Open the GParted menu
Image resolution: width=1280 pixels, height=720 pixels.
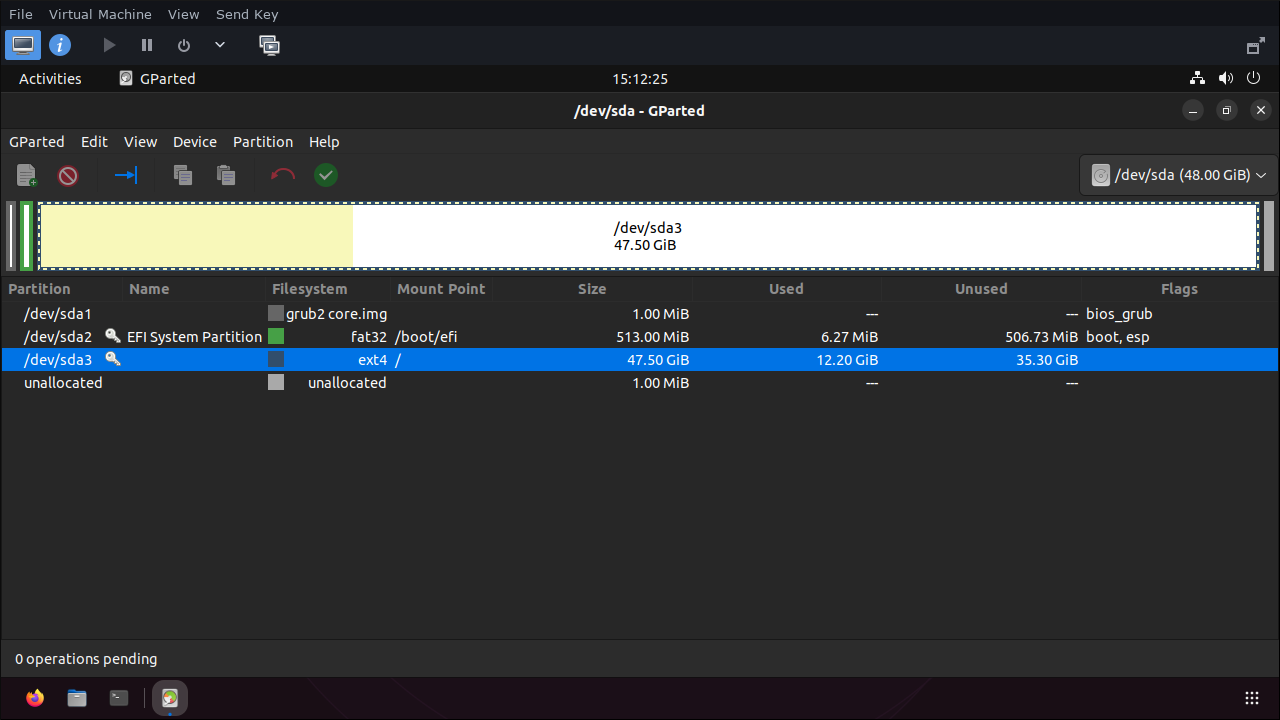37,142
